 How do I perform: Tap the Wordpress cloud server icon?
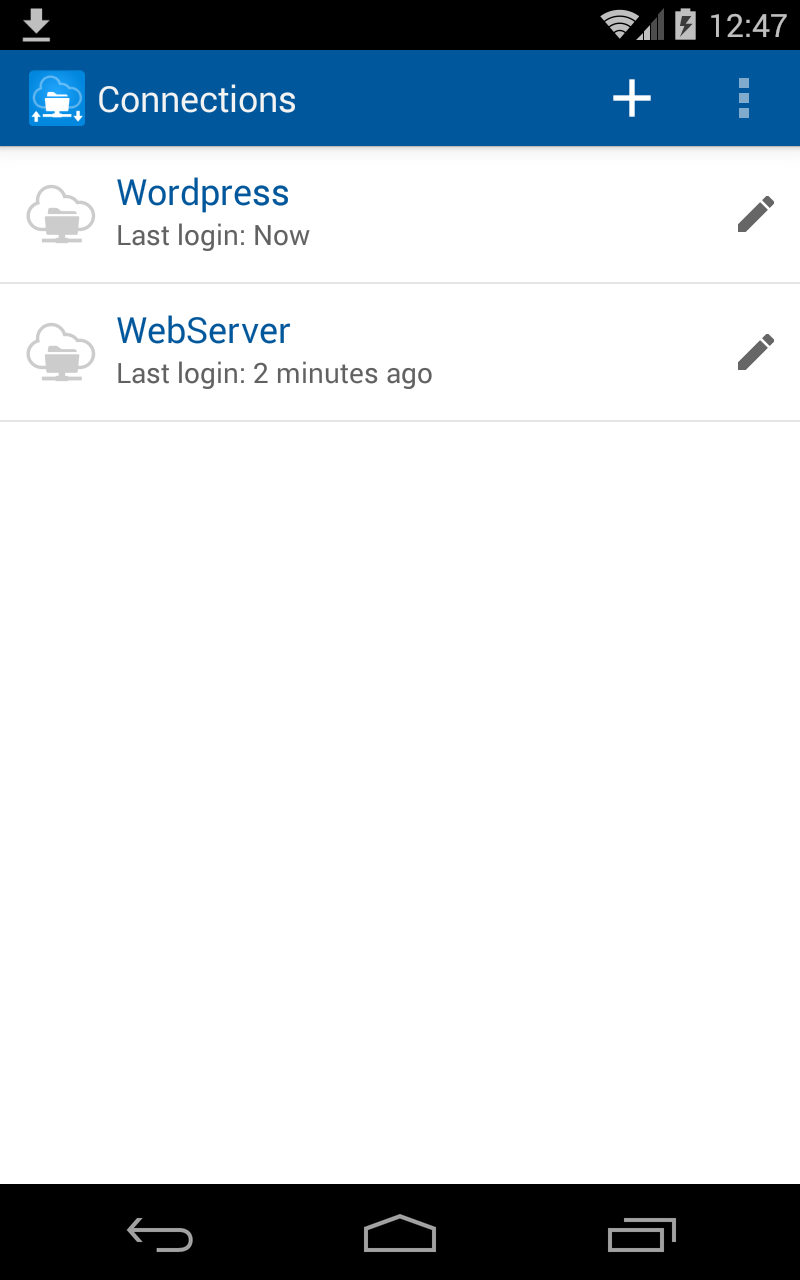(x=60, y=214)
